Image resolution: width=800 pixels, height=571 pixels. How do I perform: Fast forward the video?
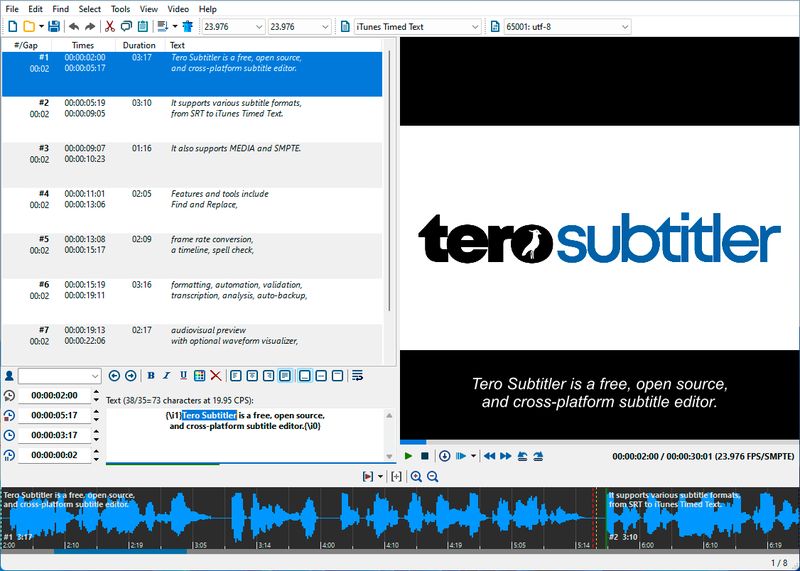click(506, 456)
